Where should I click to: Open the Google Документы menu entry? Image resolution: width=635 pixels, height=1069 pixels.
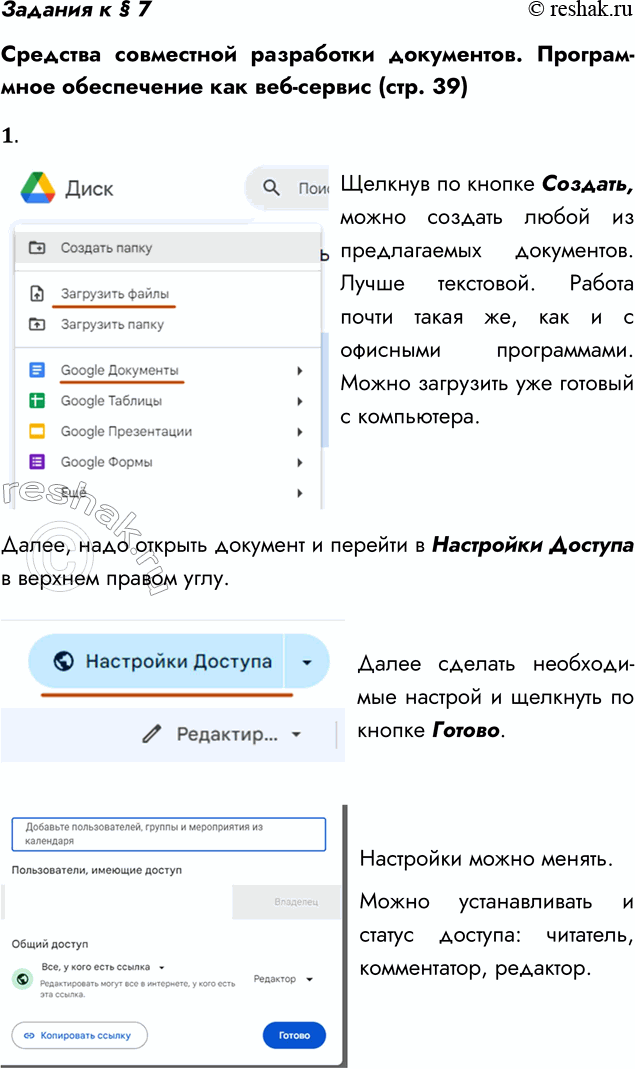click(168, 370)
